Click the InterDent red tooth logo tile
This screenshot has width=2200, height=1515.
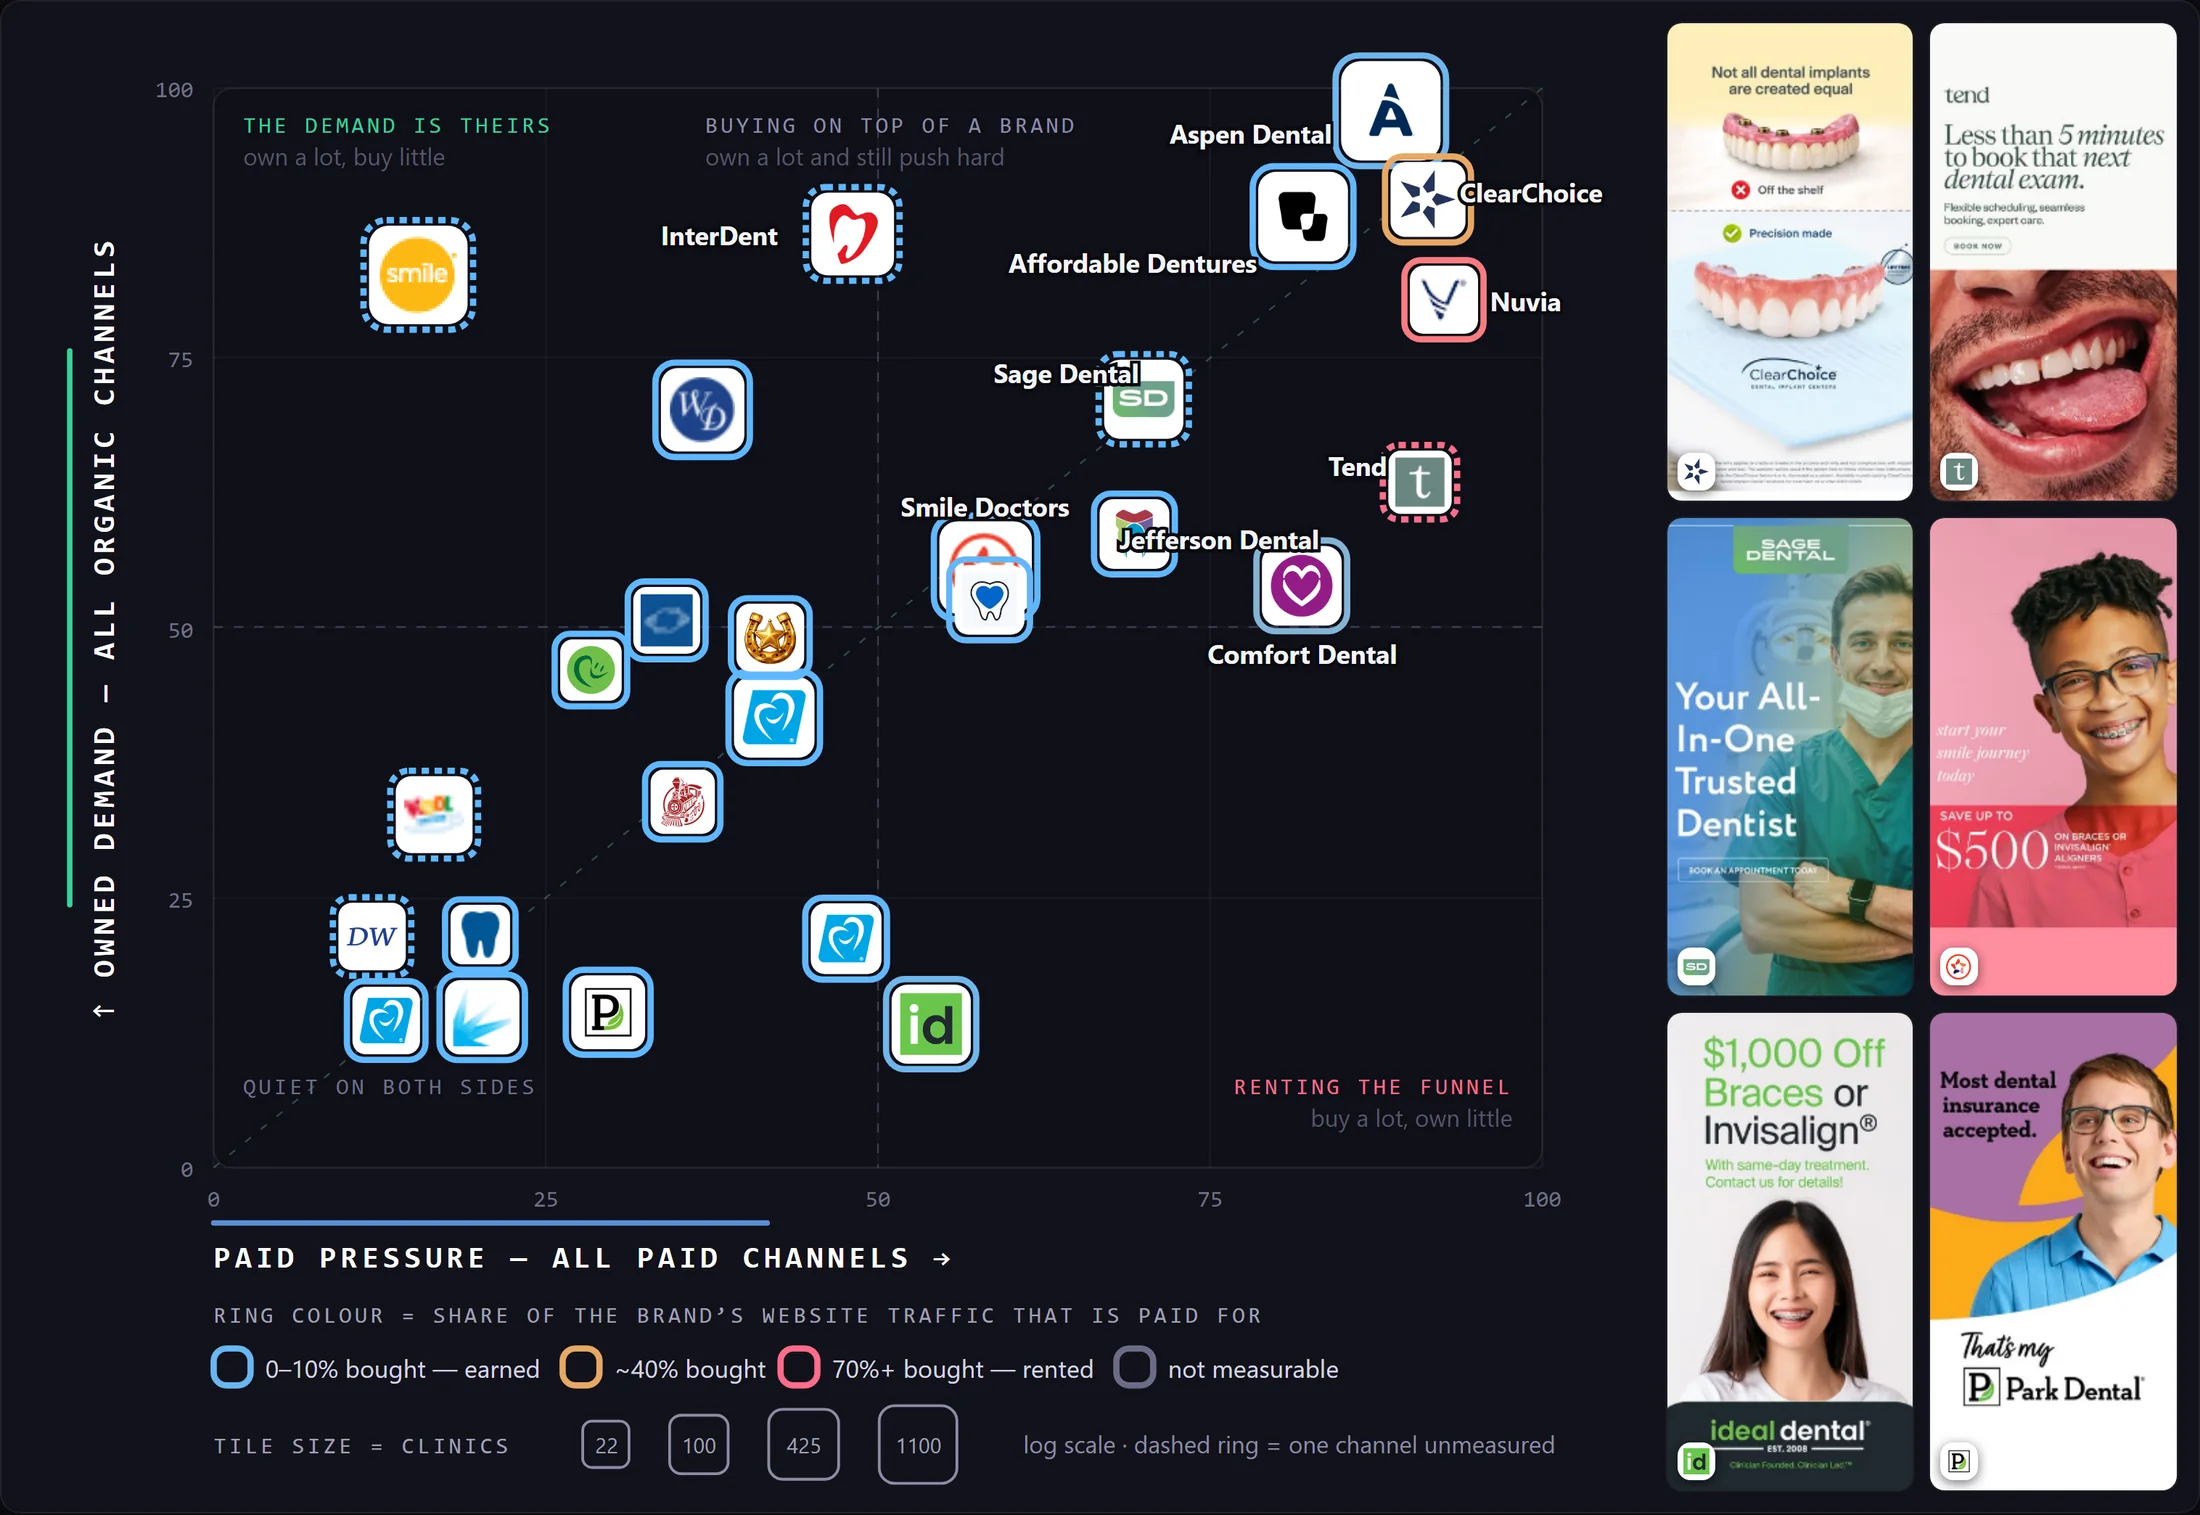pyautogui.click(x=852, y=234)
